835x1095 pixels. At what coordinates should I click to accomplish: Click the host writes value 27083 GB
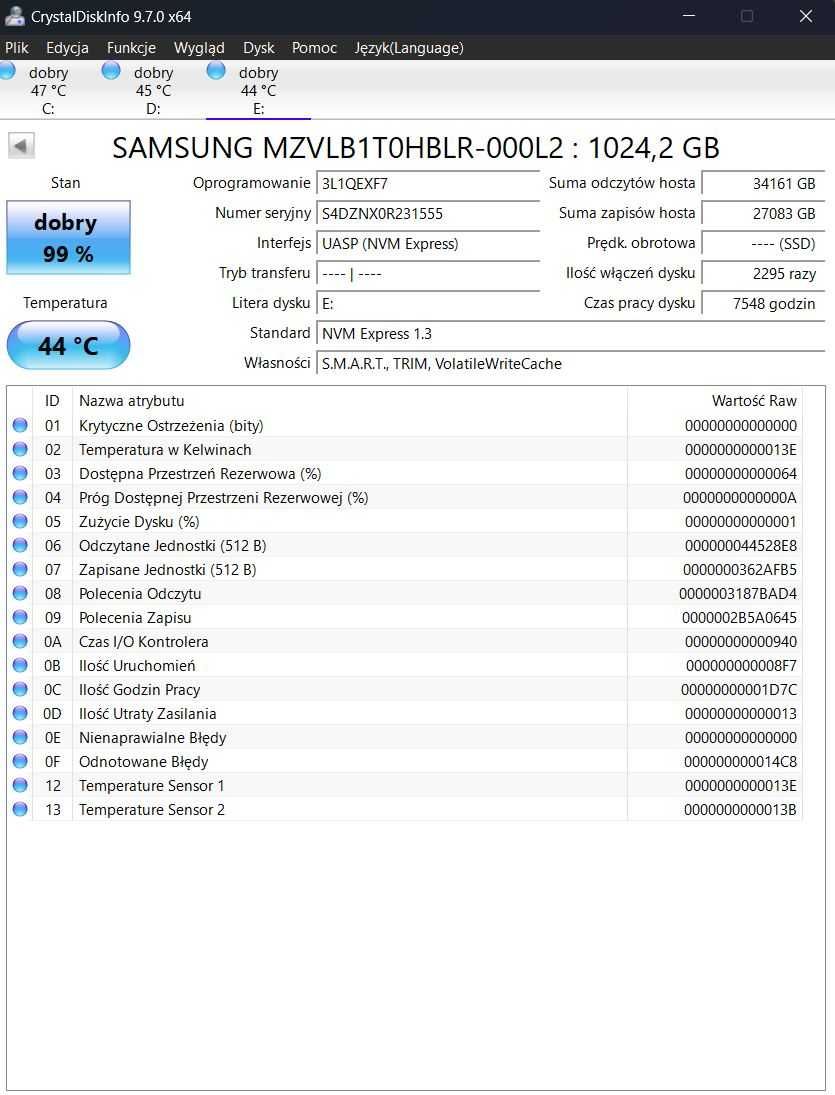[x=763, y=214]
